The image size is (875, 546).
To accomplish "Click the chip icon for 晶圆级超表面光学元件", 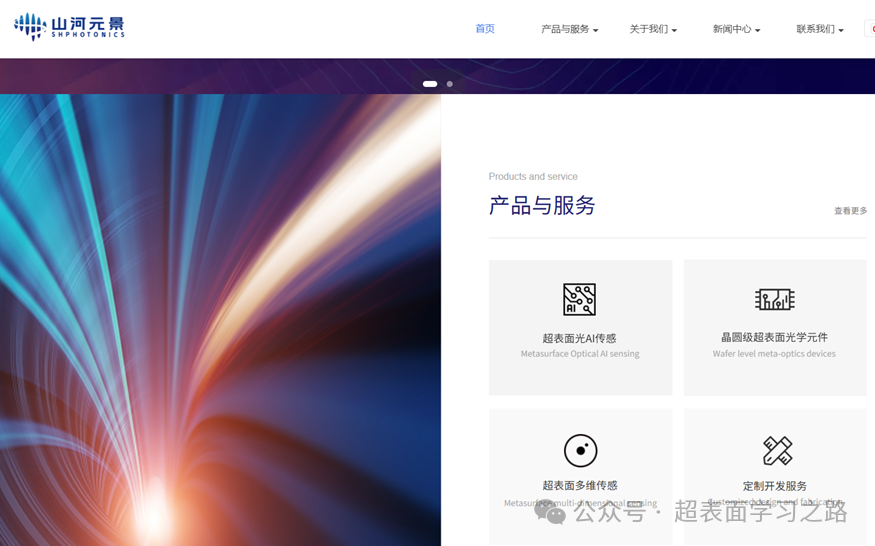I will (x=775, y=299).
